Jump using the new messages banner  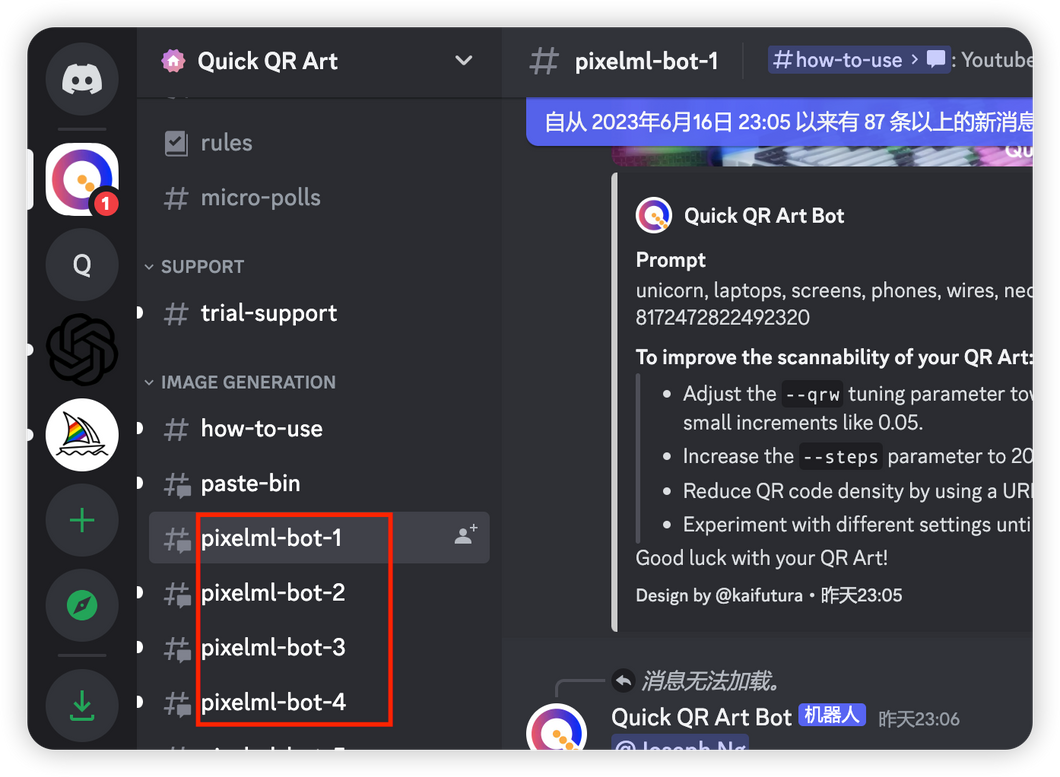click(779, 122)
